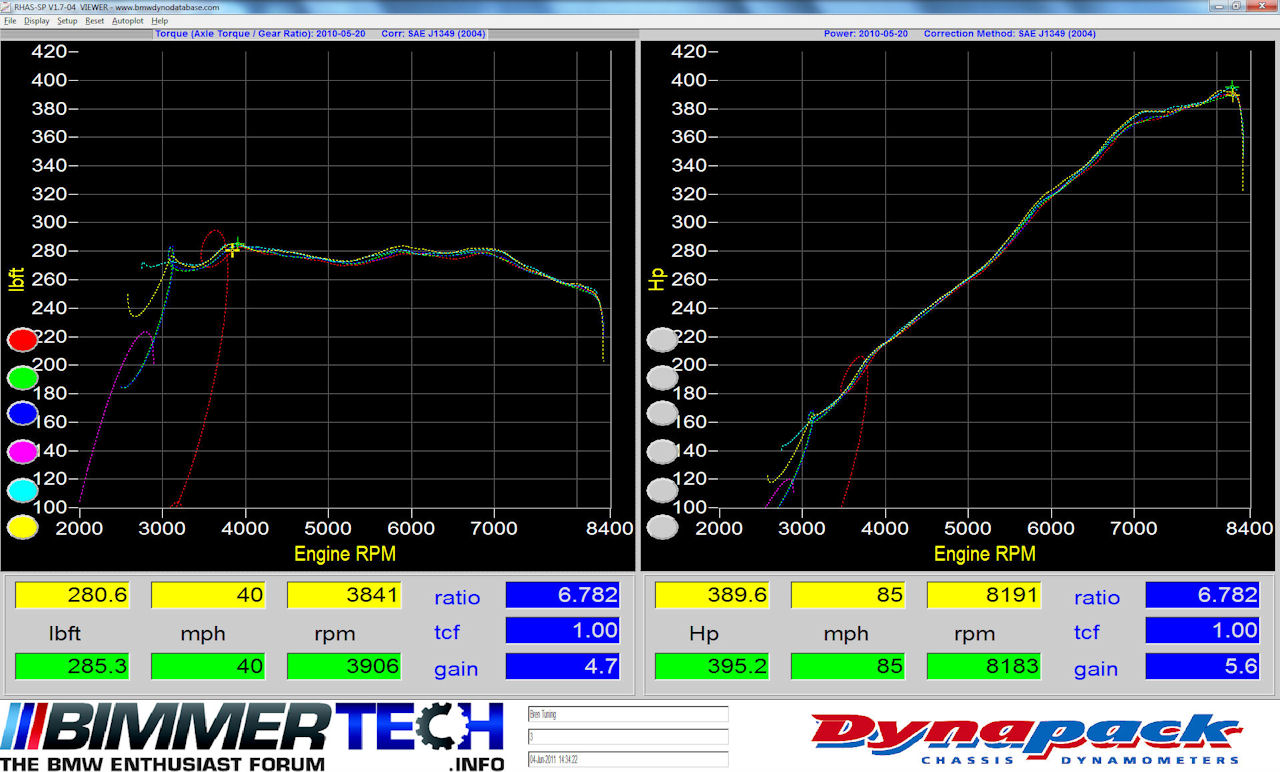Click the torque panel ratio 6.782 field

point(563,595)
